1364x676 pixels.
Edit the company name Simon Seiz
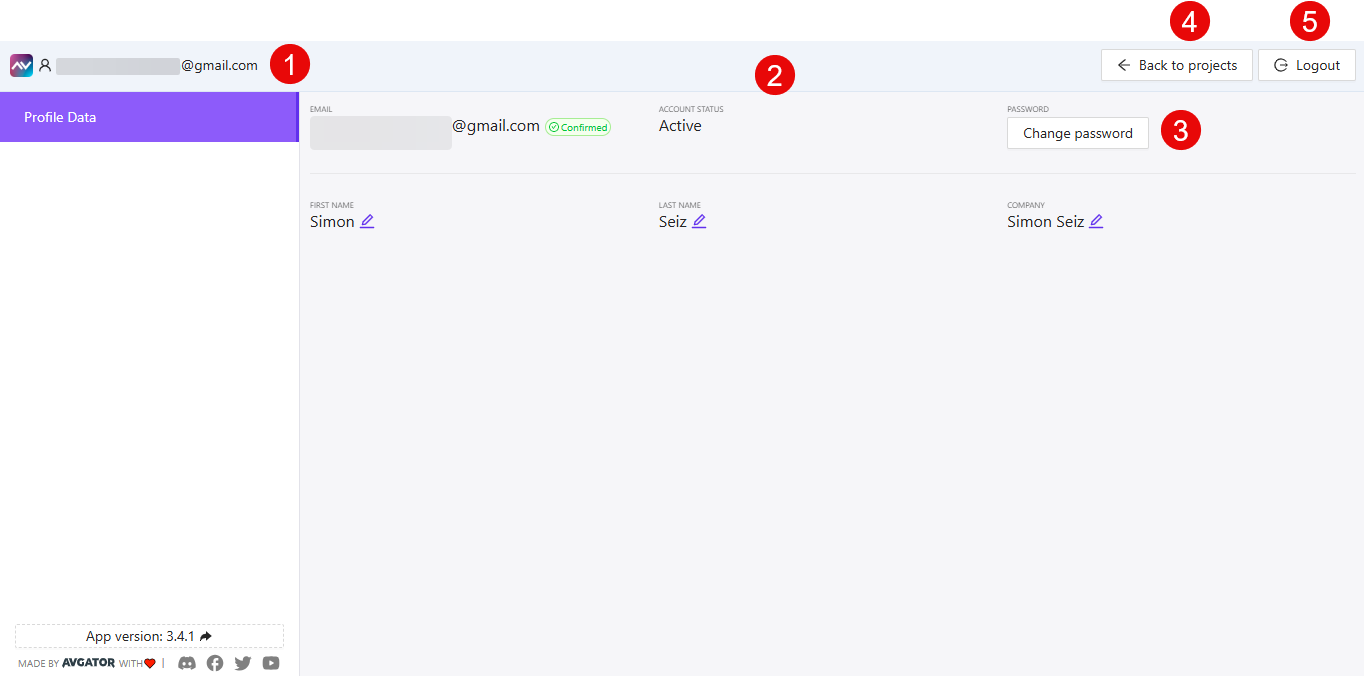tap(1095, 220)
